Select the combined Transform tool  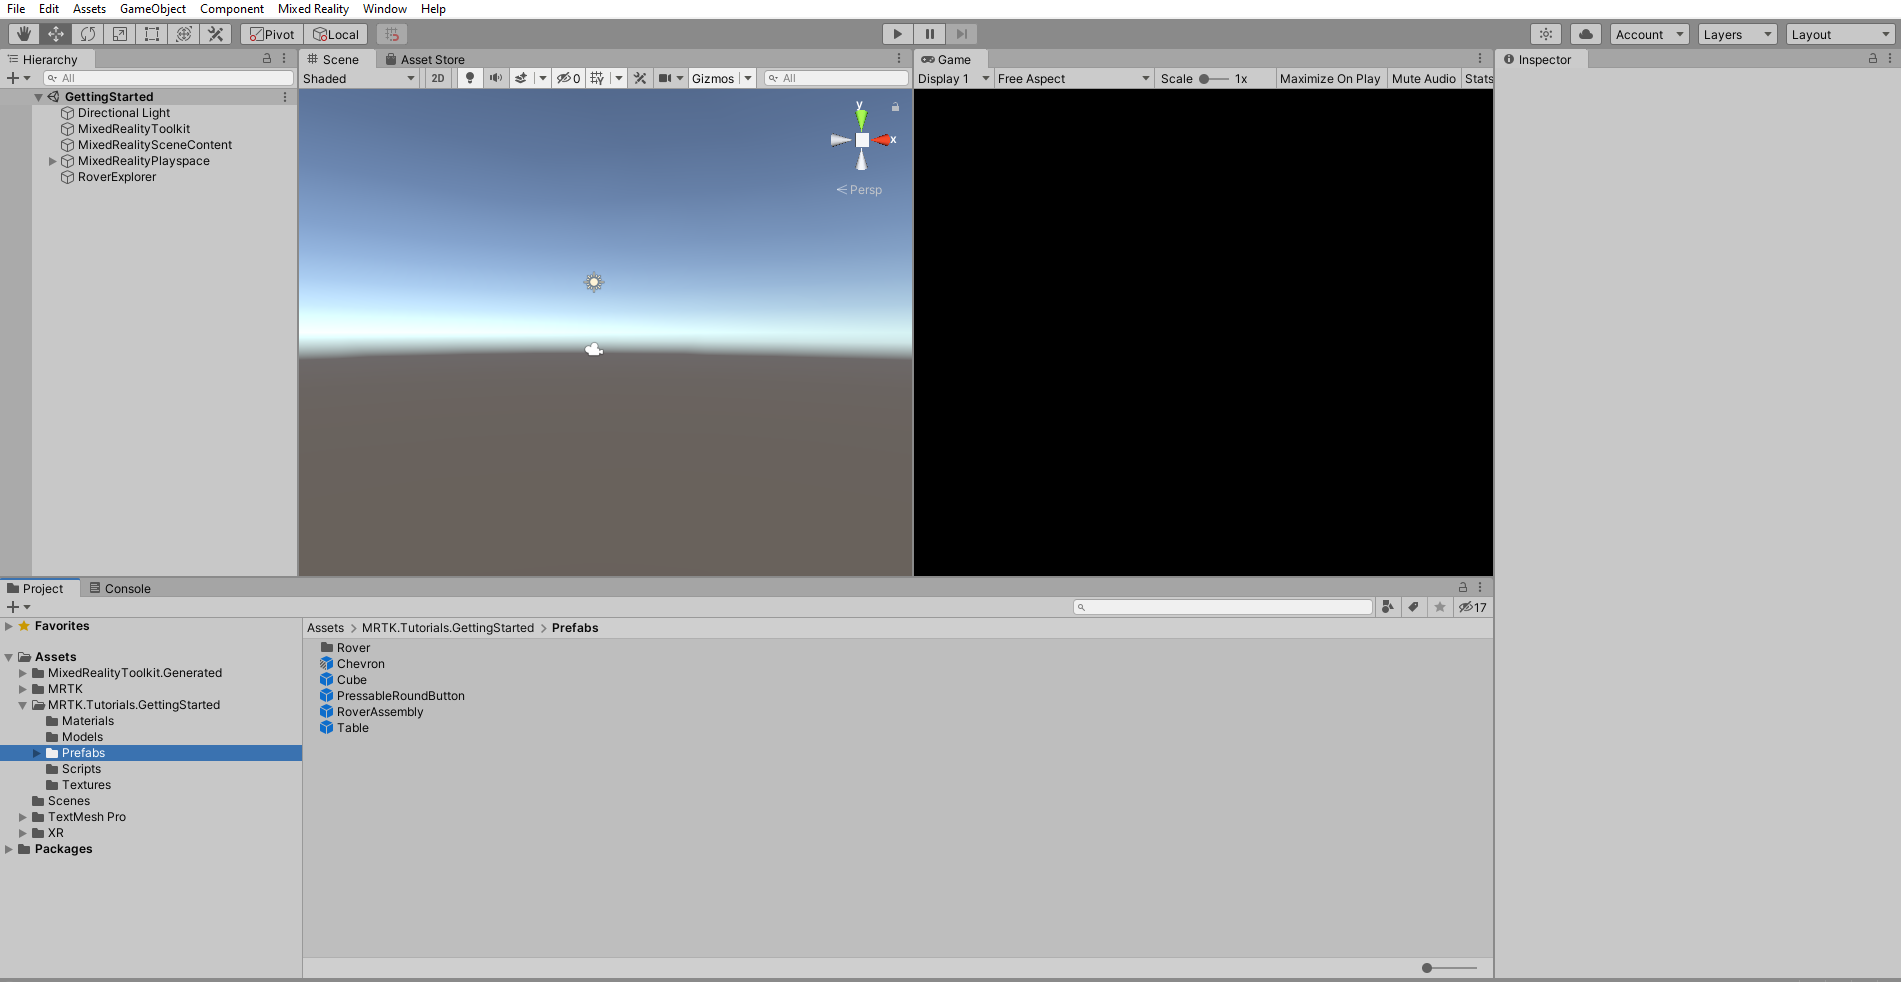[184, 34]
